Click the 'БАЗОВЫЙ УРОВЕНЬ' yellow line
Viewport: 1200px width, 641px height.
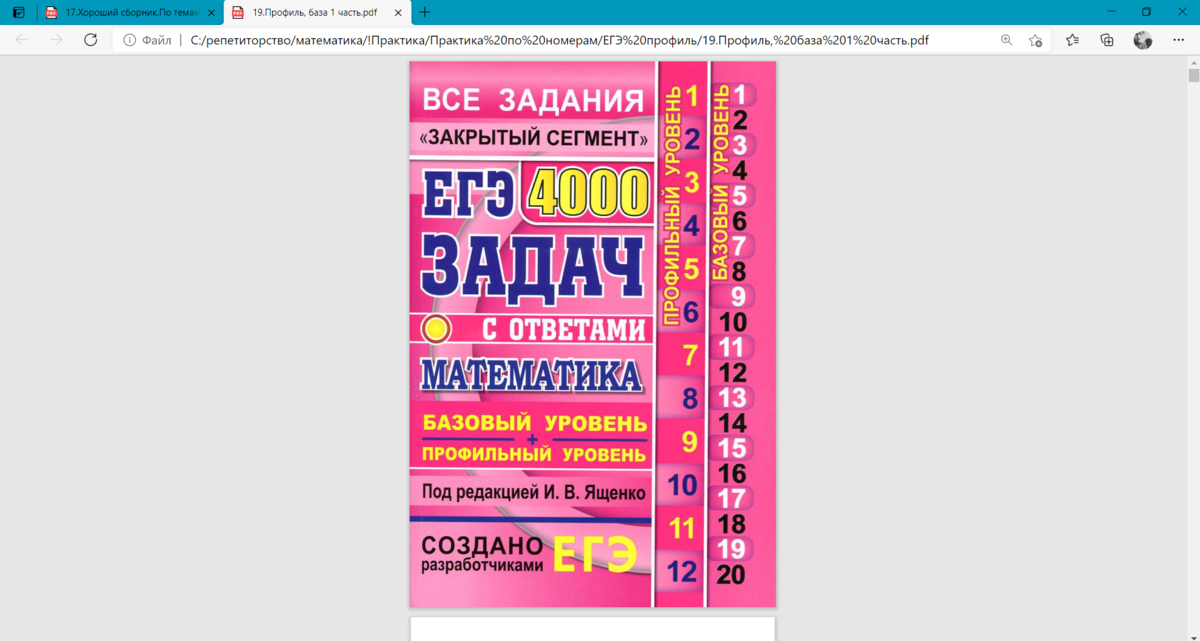[533, 421]
